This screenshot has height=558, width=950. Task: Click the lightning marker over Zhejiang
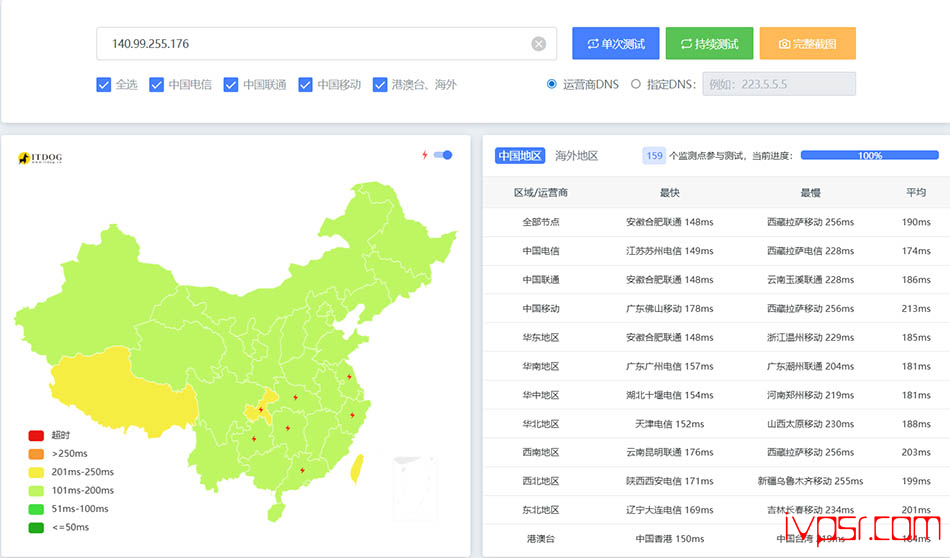click(x=352, y=415)
